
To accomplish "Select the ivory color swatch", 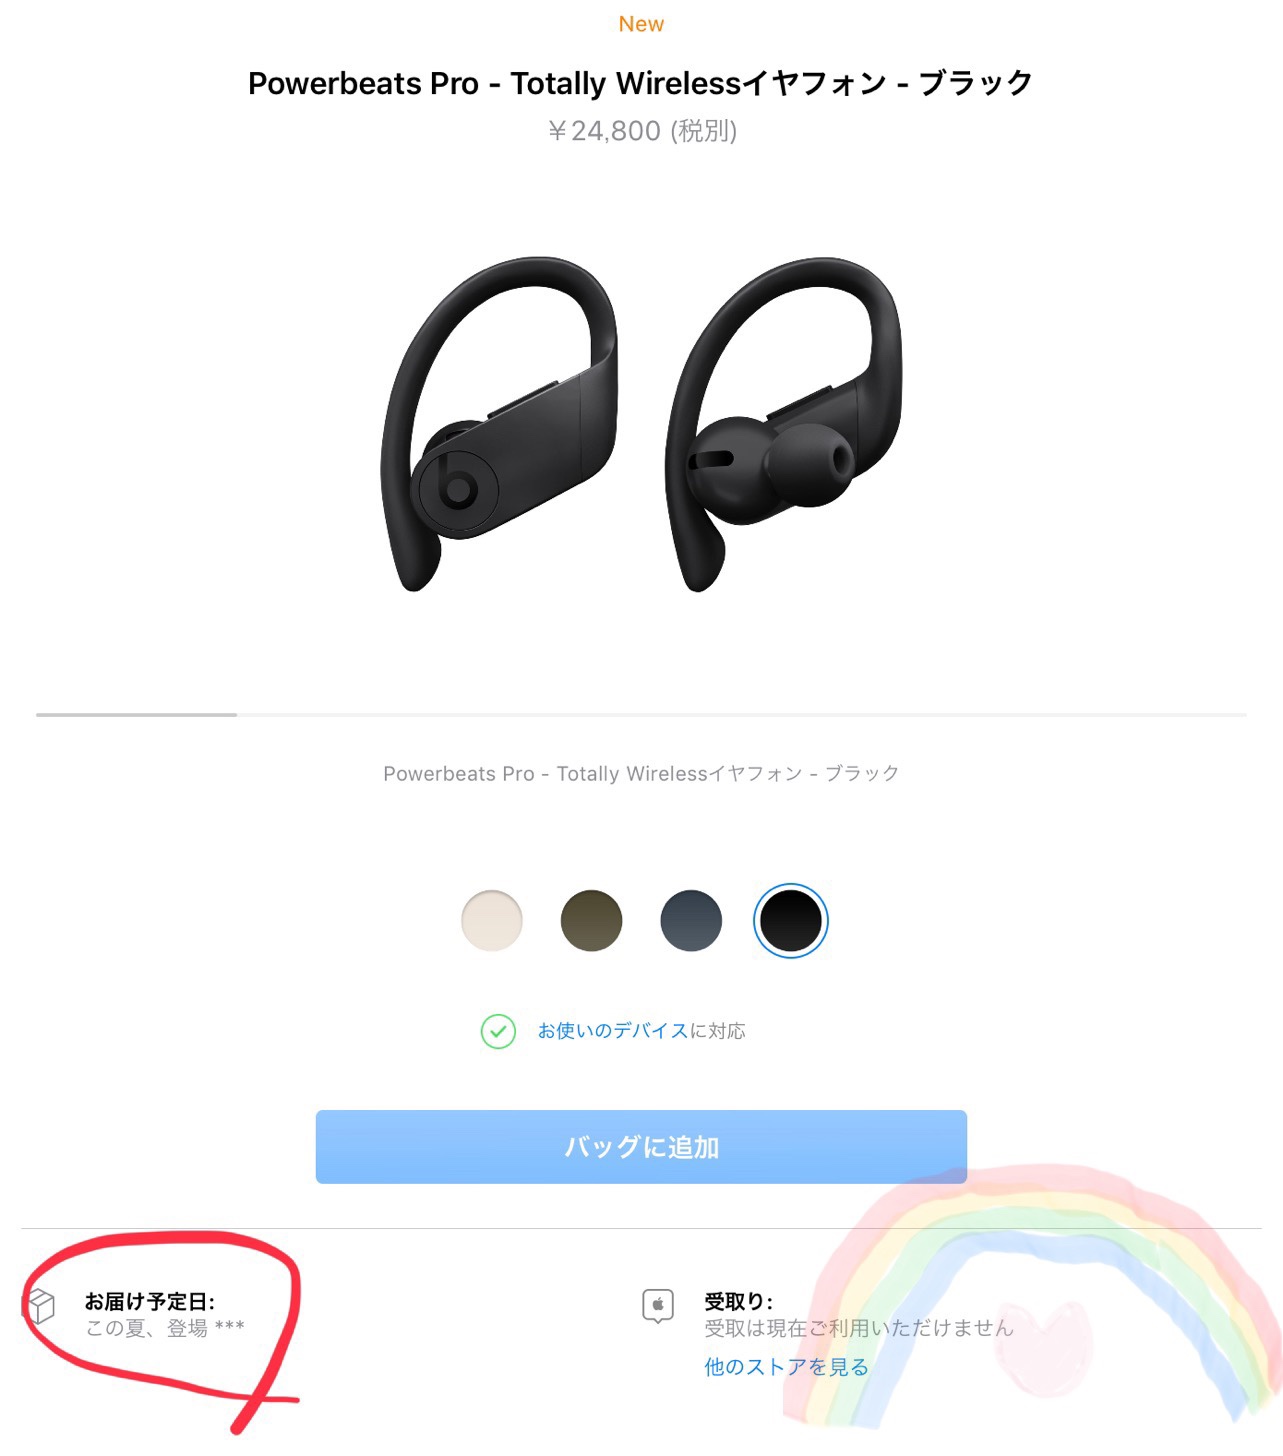I will pos(492,920).
